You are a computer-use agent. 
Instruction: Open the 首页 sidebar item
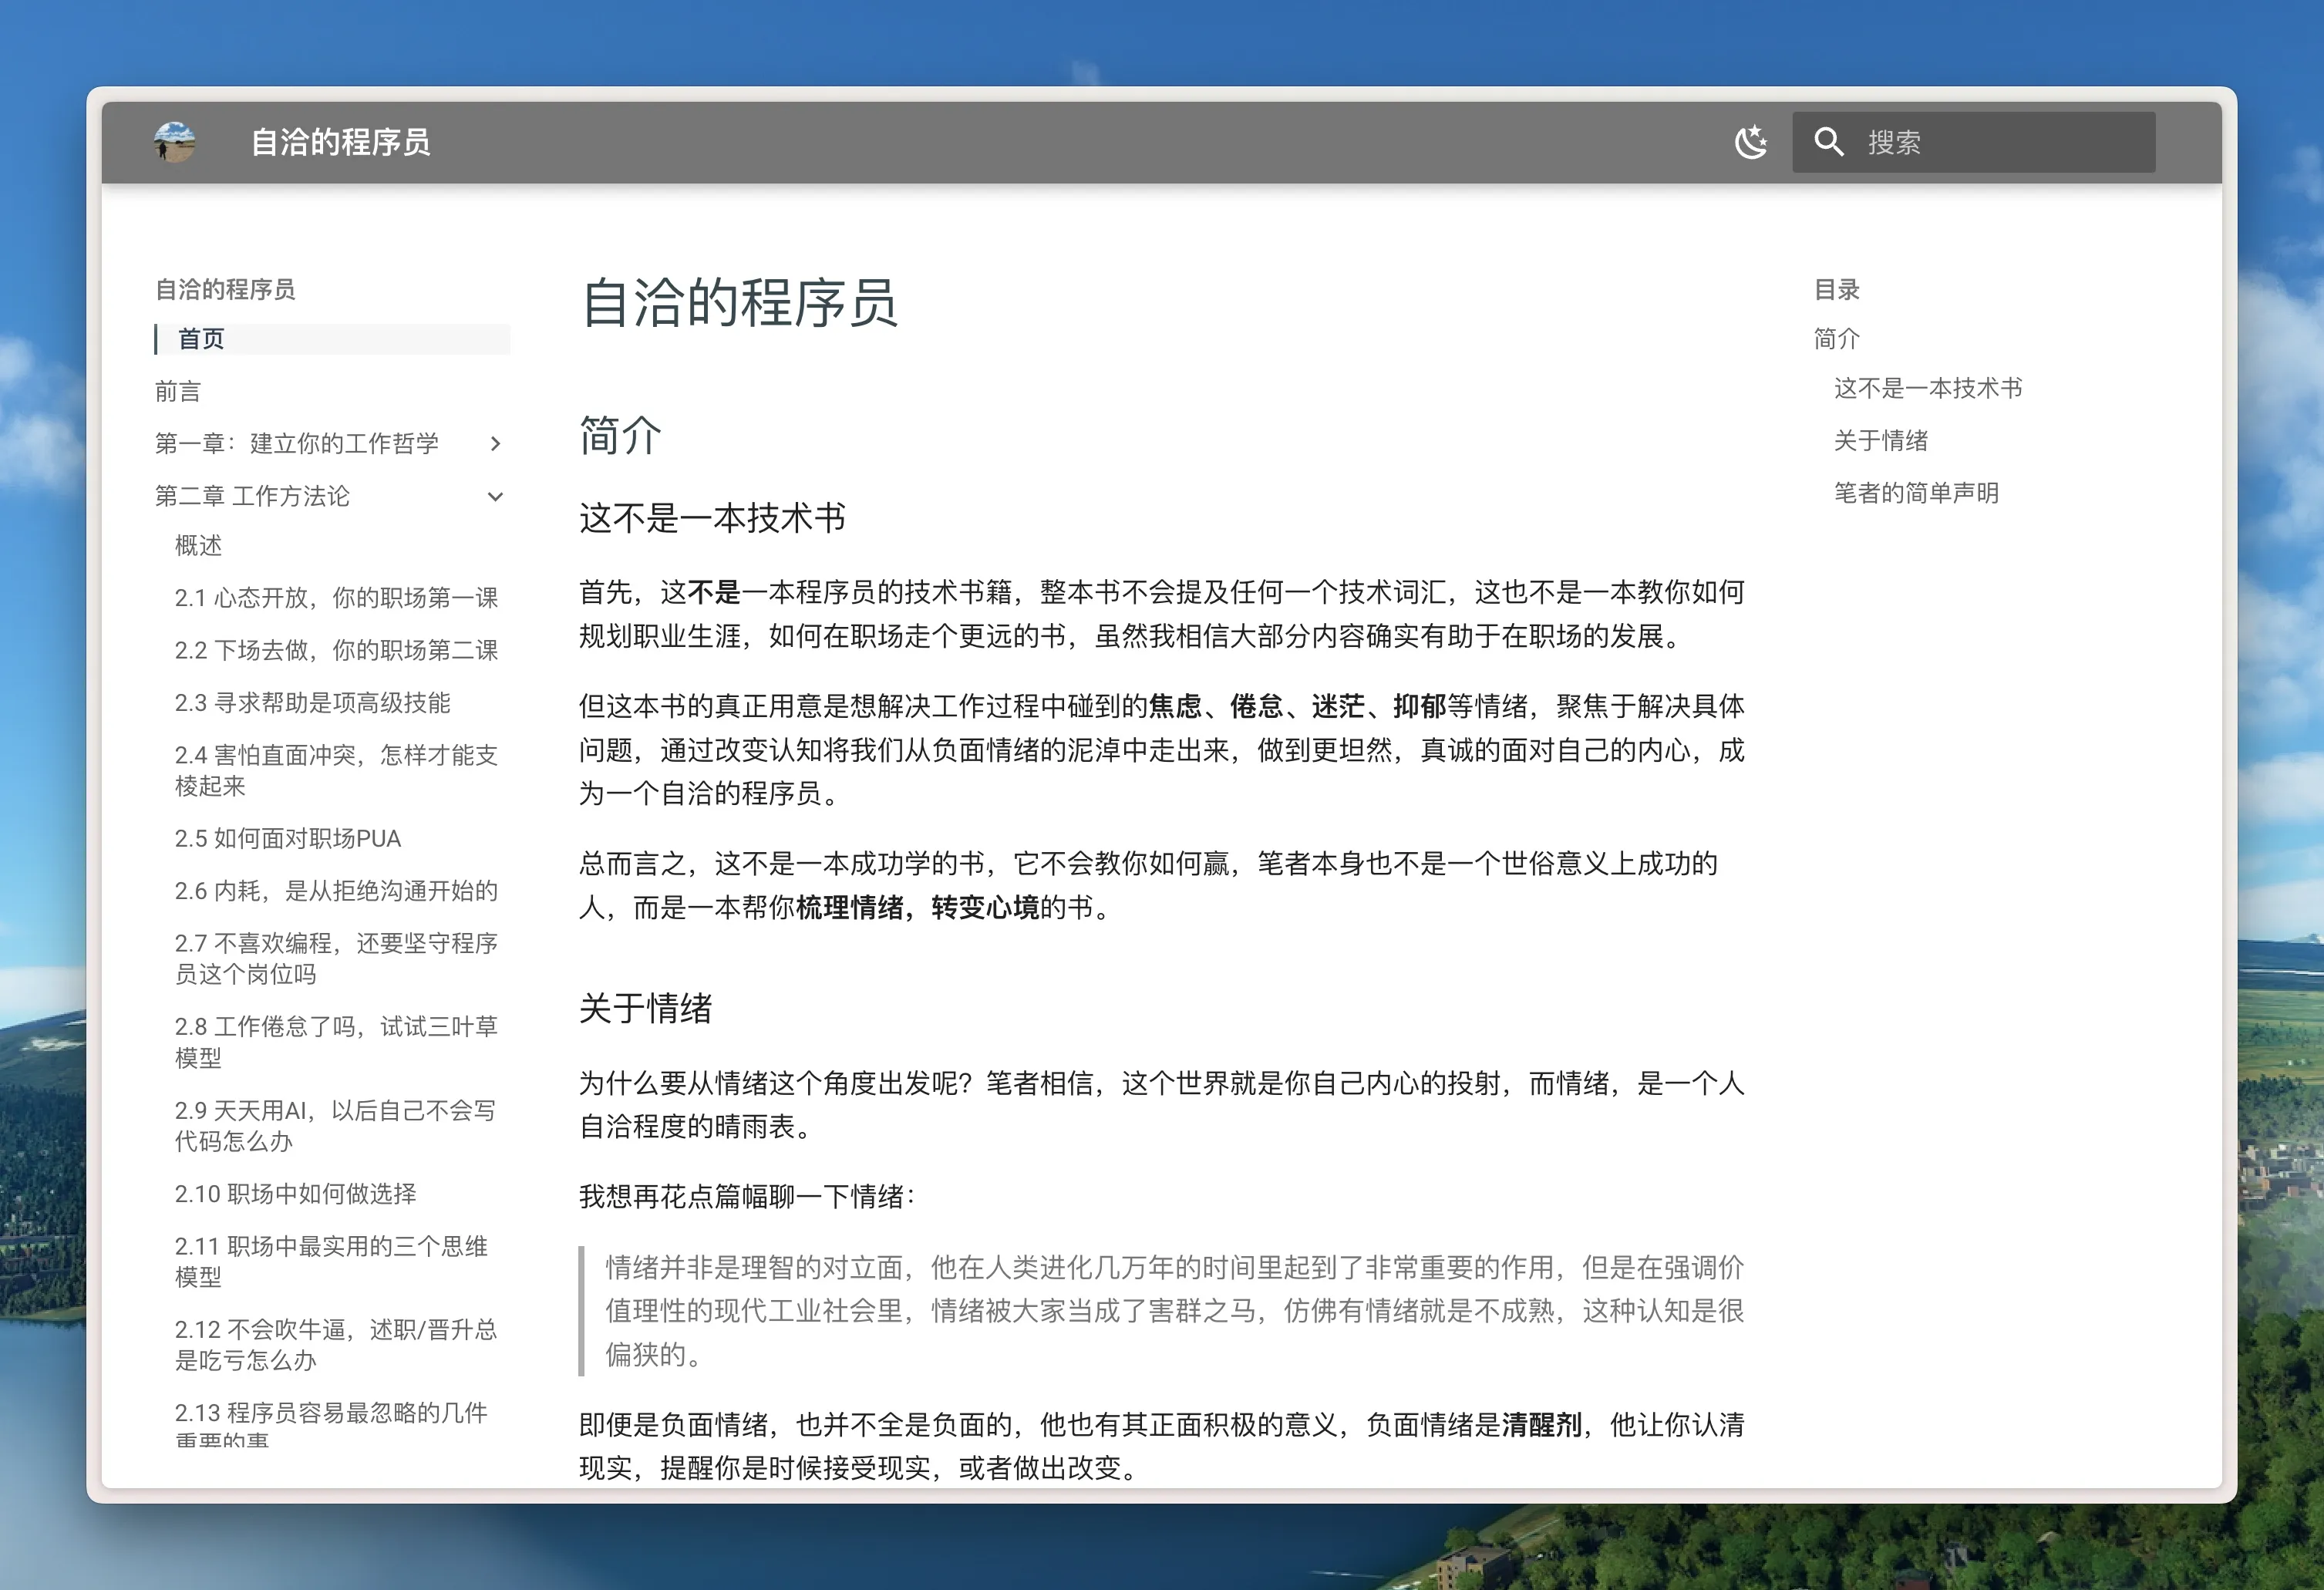click(x=201, y=339)
